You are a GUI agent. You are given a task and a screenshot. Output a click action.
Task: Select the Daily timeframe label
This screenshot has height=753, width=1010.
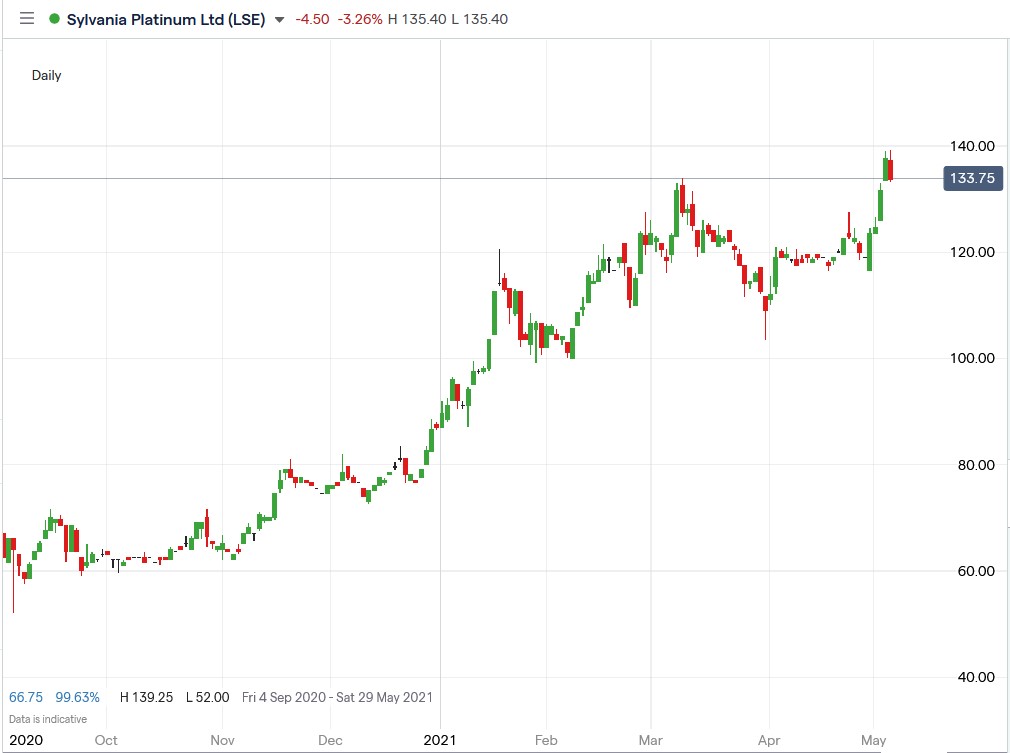(x=46, y=75)
